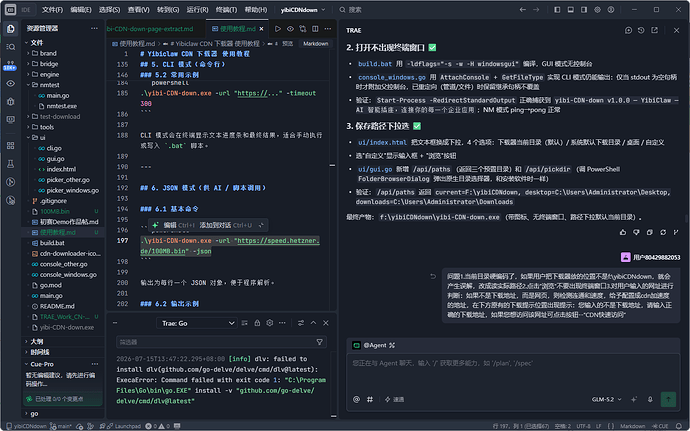Screen dimensions: 690x431
Task: Open the preview eye icon in editor toolbar
Action: click(x=290, y=29)
